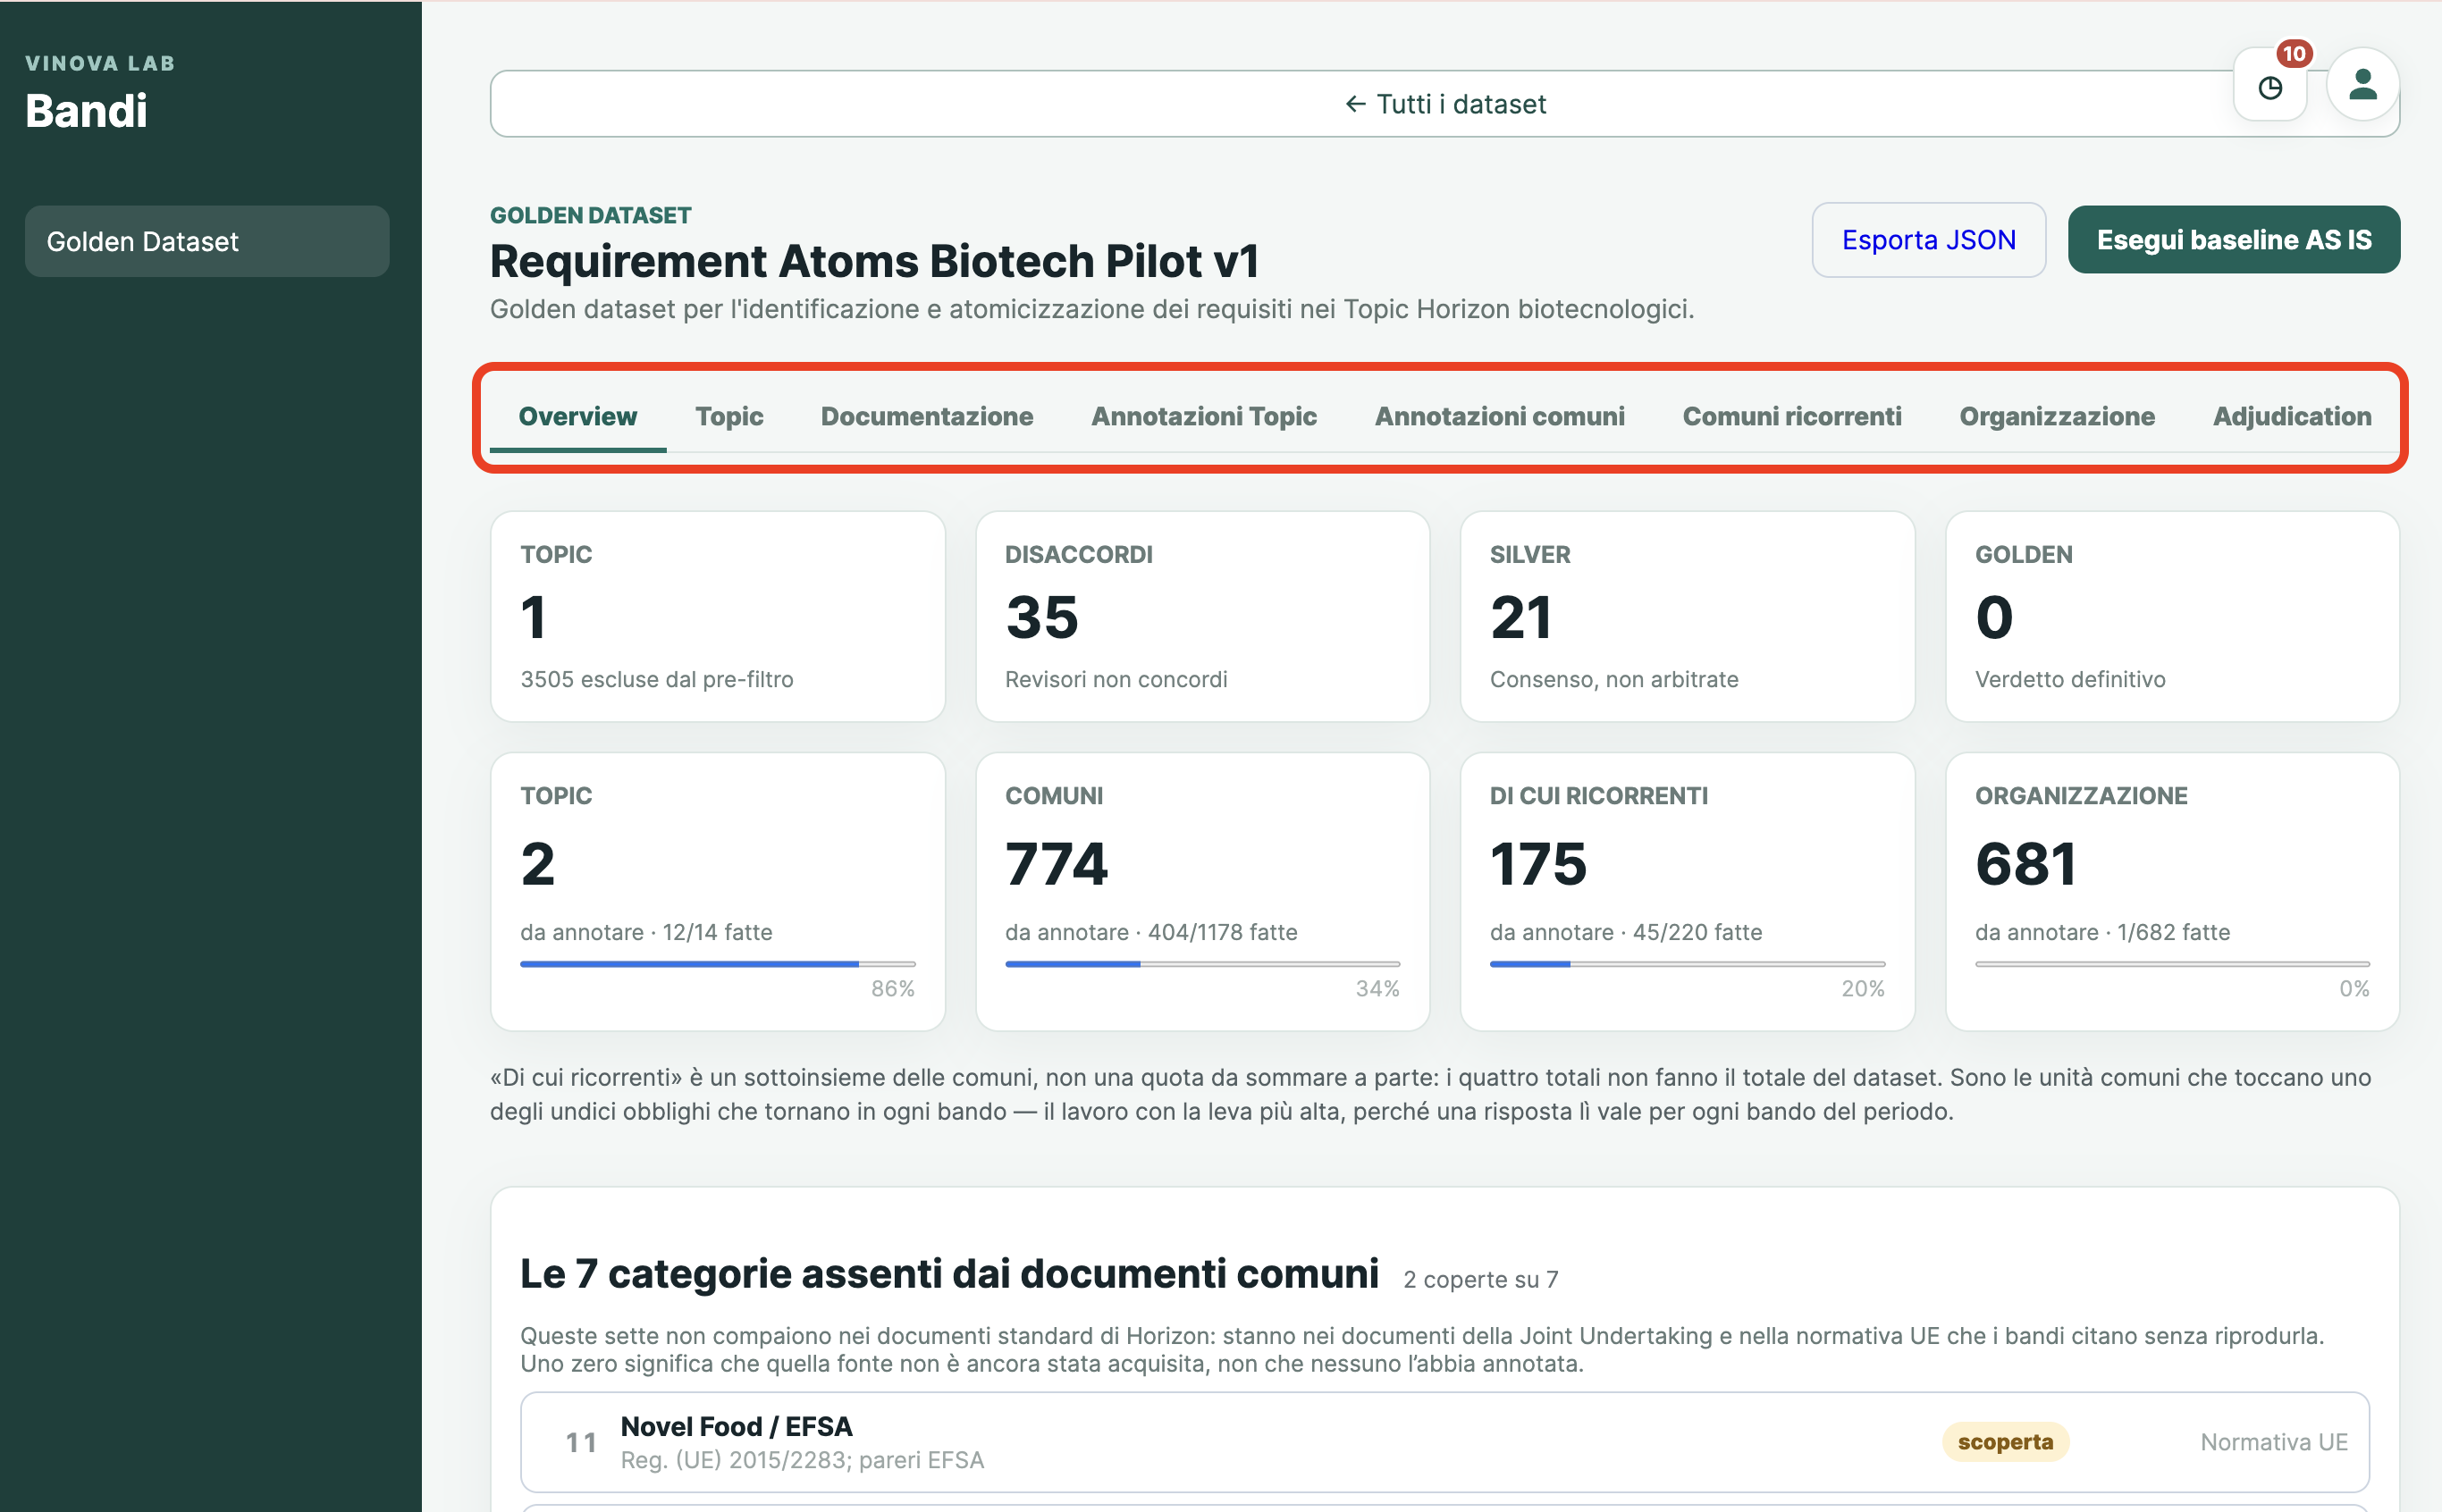
Task: Click the scoperta status badge
Action: (x=2004, y=1441)
